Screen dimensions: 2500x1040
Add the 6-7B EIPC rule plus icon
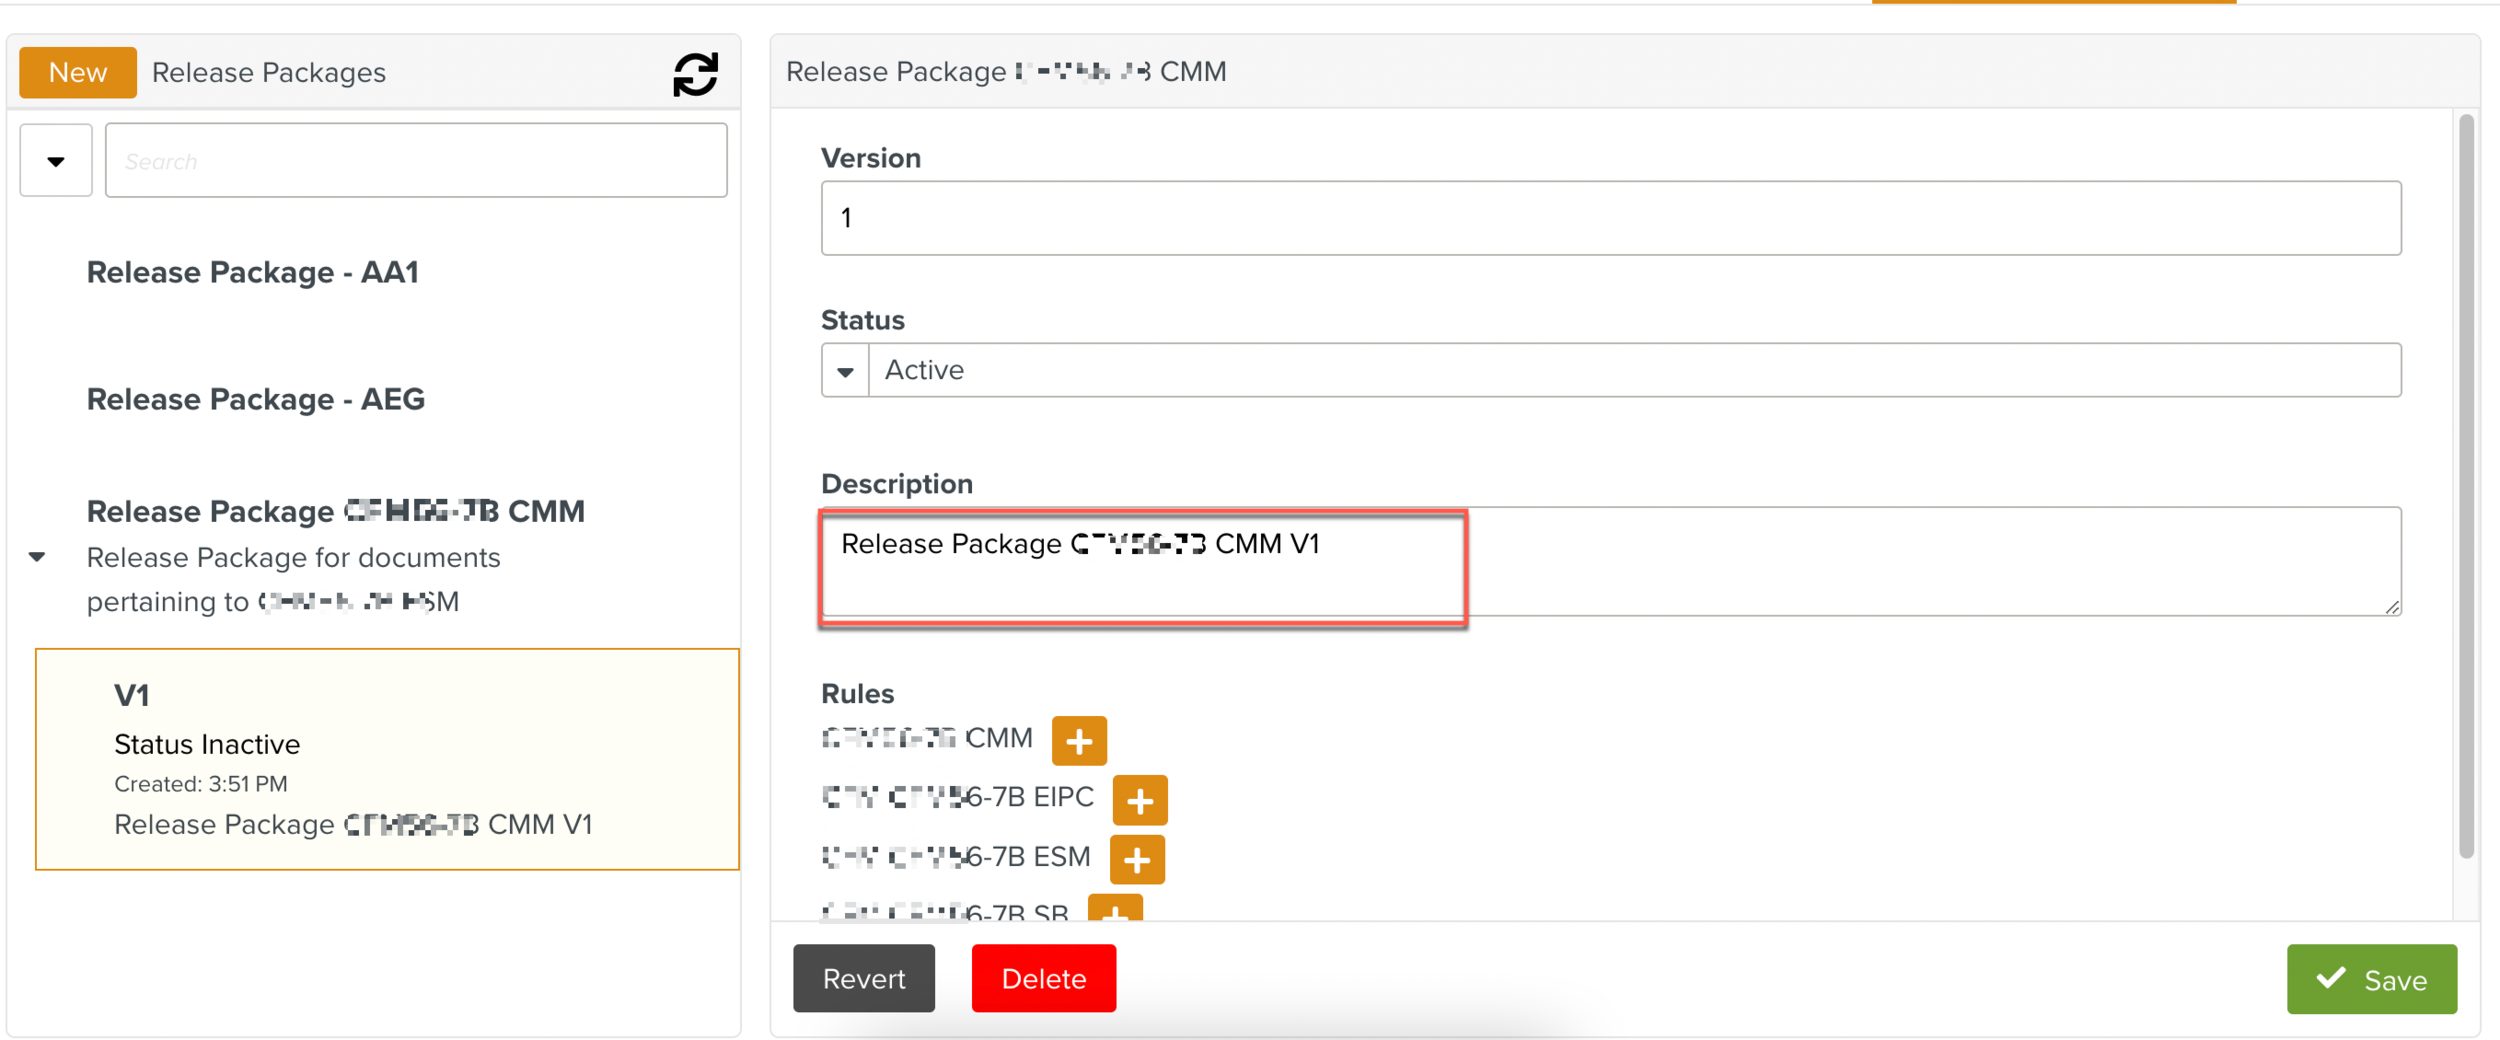click(1139, 801)
